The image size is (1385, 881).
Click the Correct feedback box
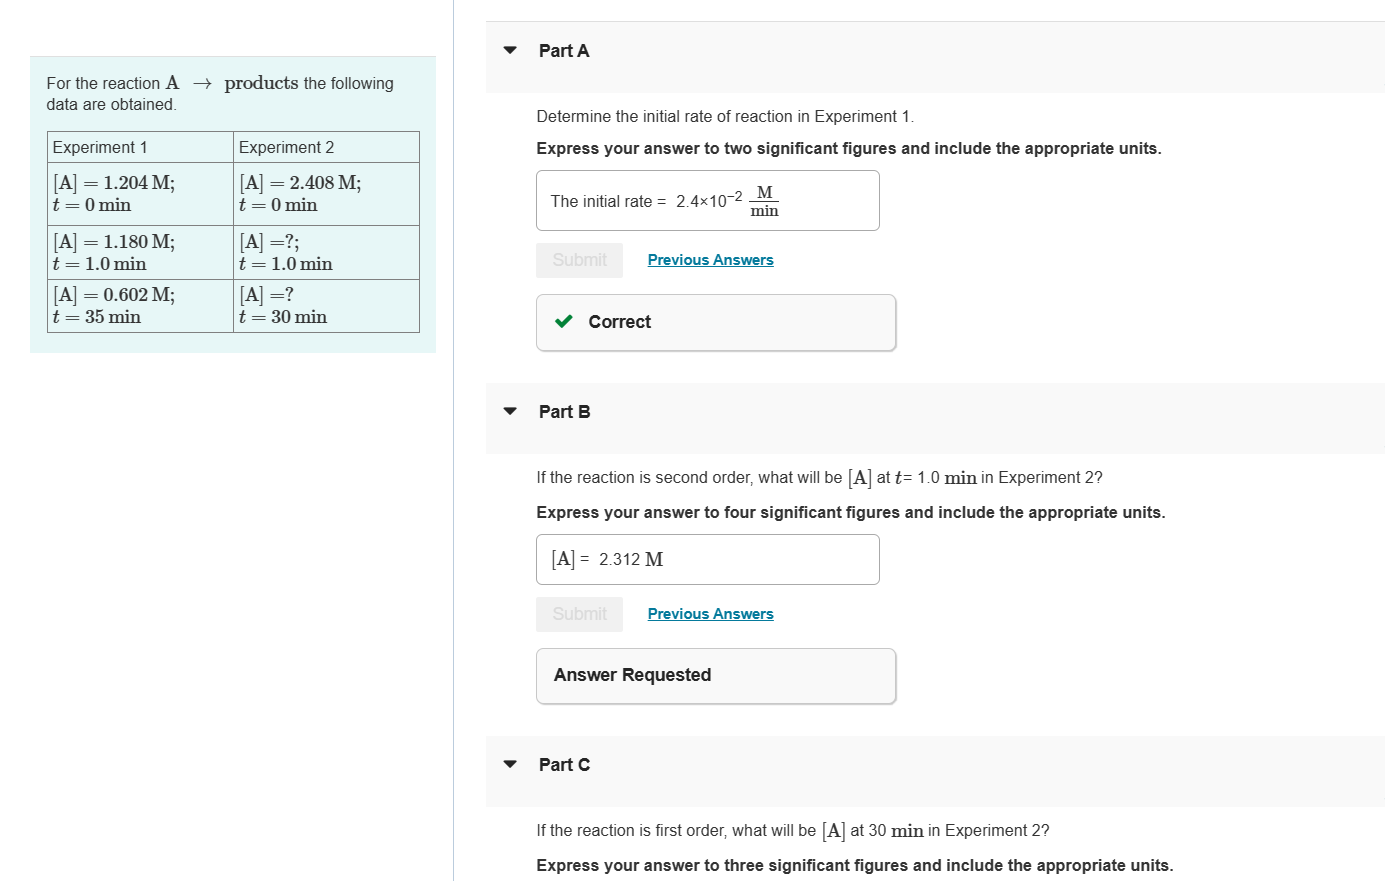[x=715, y=321]
